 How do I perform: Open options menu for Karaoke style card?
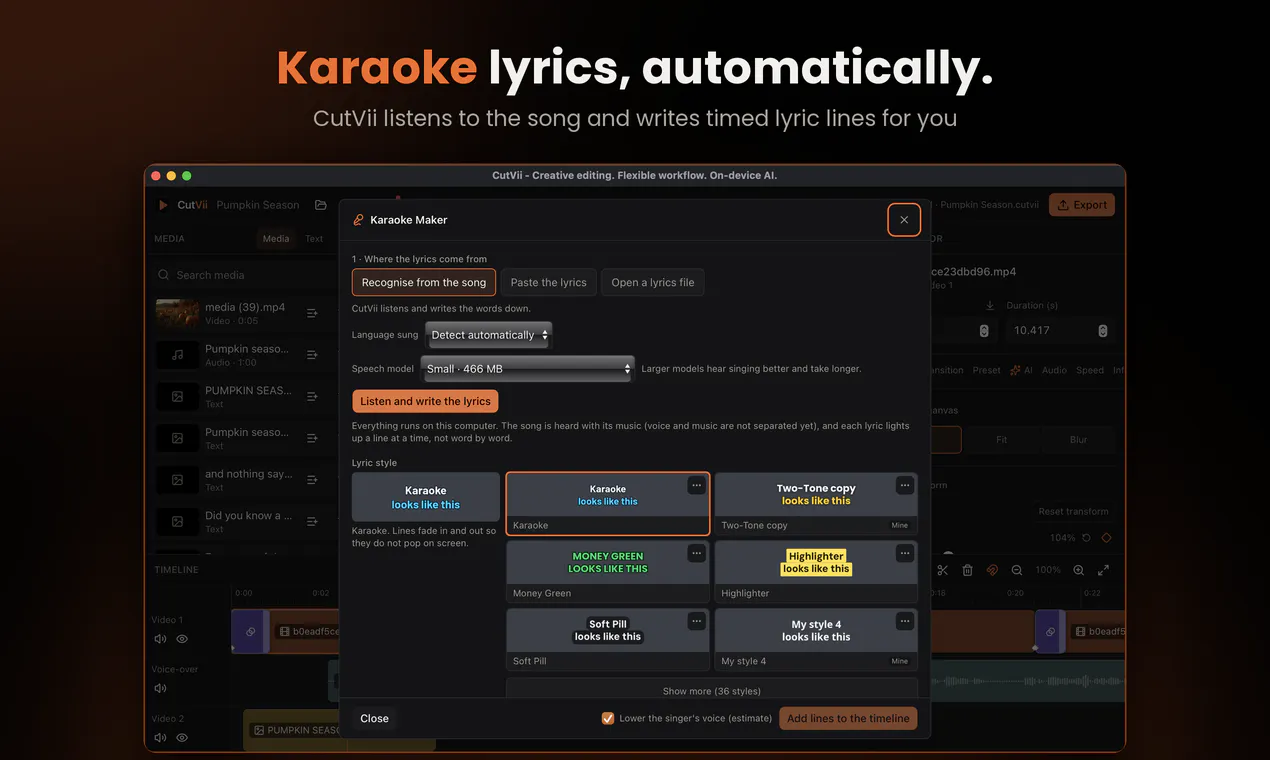click(696, 485)
